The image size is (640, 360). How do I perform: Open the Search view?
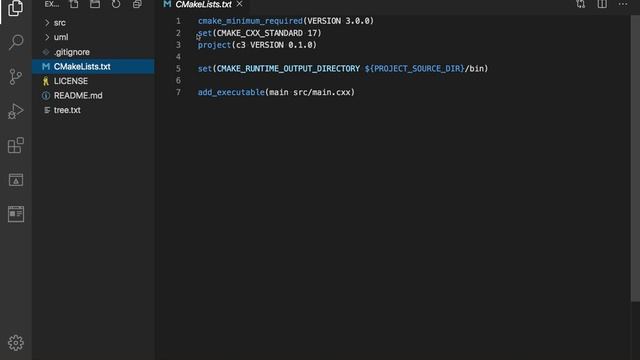(x=16, y=42)
